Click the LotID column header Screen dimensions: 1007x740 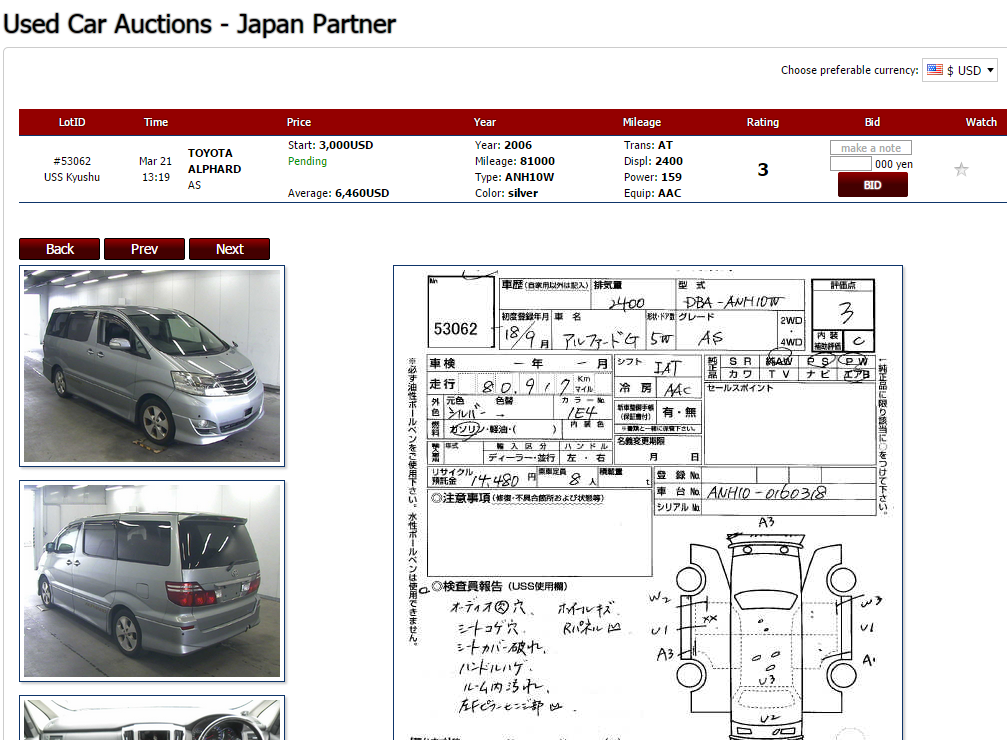point(72,122)
